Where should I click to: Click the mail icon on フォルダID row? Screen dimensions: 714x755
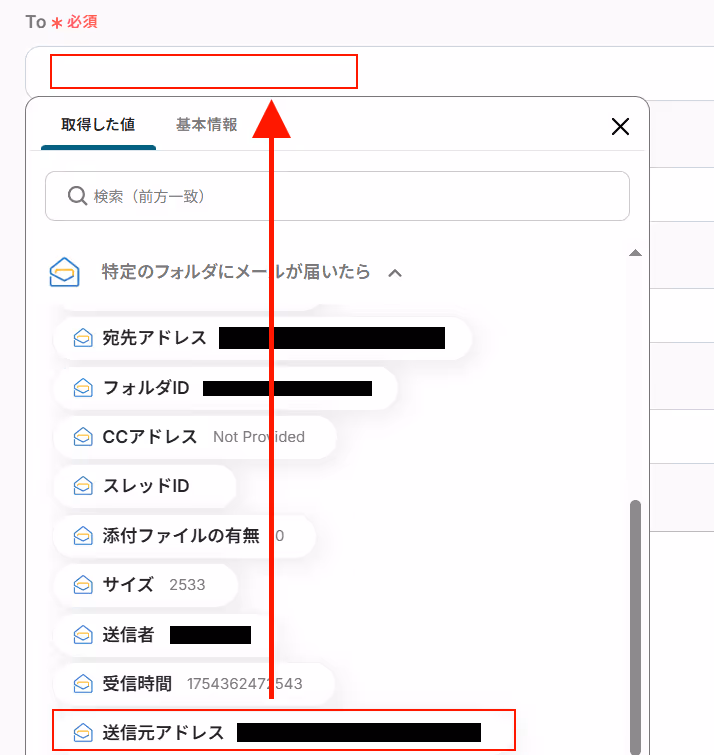point(83,388)
